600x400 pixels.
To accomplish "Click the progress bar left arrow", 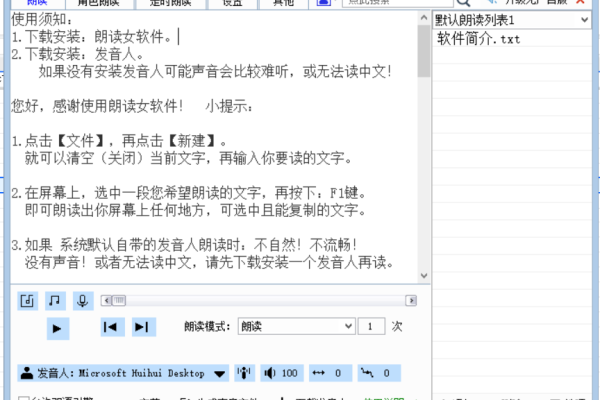I will click(106, 300).
